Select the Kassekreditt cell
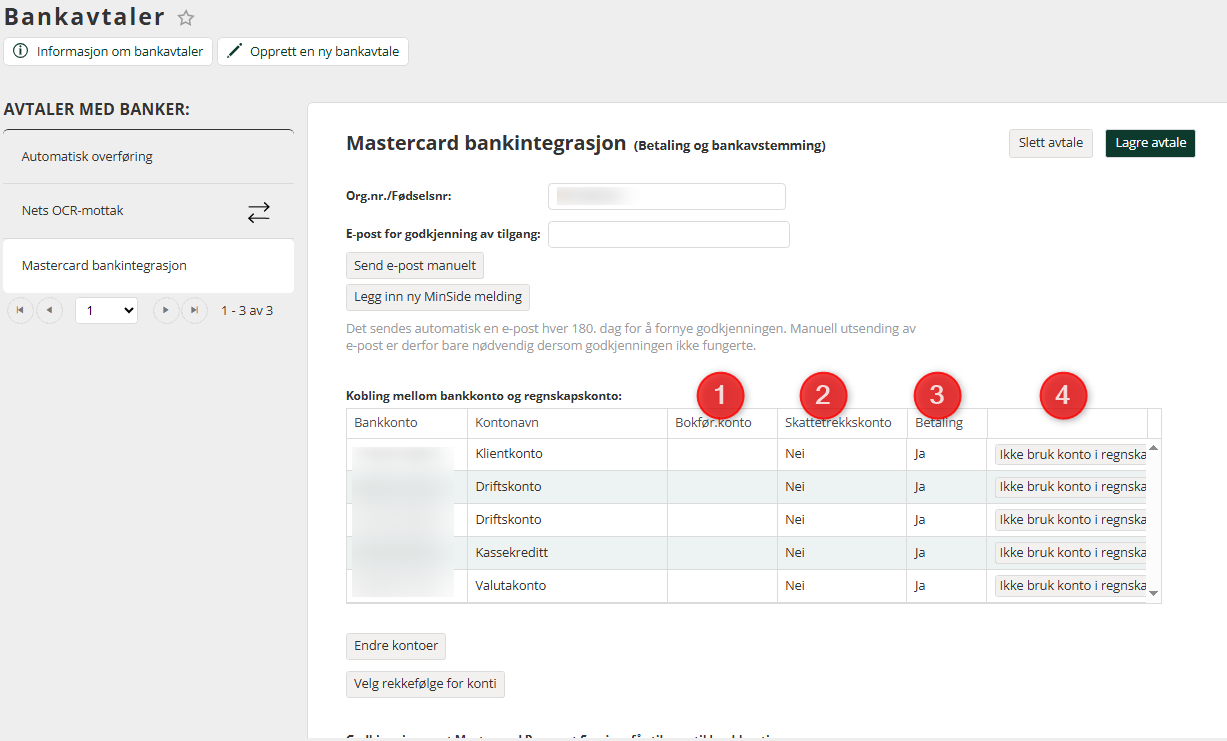This screenshot has width=1227, height=741. point(567,553)
